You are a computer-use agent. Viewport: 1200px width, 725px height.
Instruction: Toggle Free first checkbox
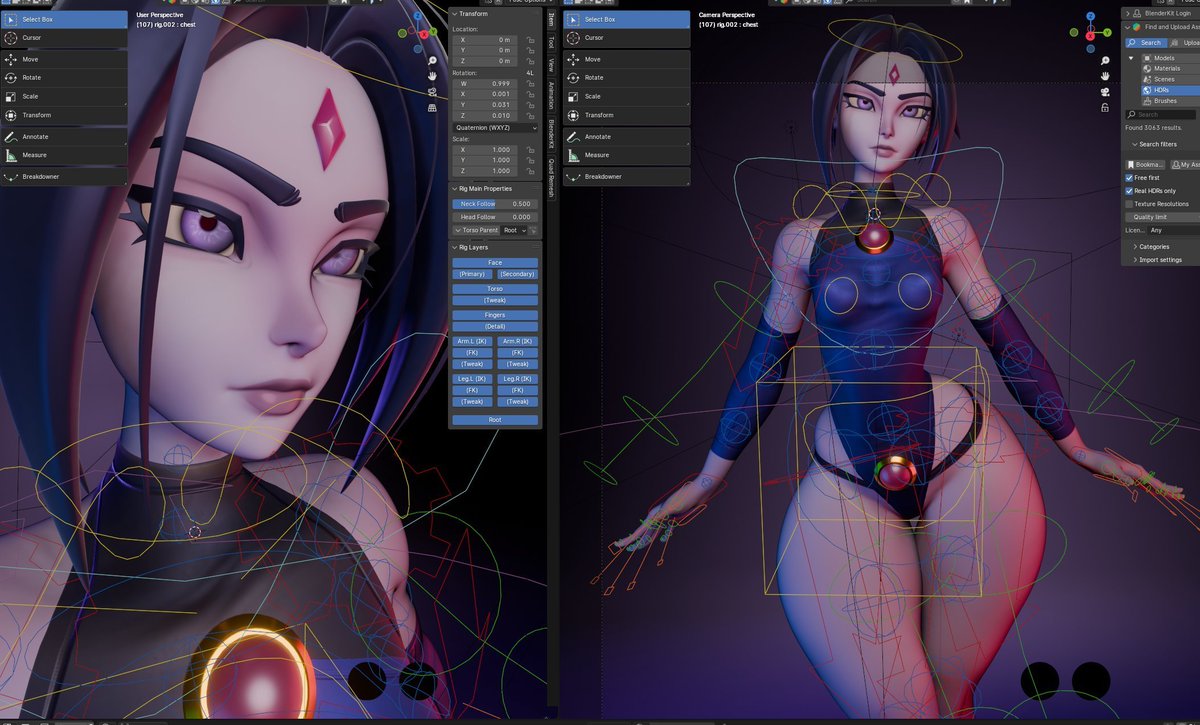point(1130,178)
